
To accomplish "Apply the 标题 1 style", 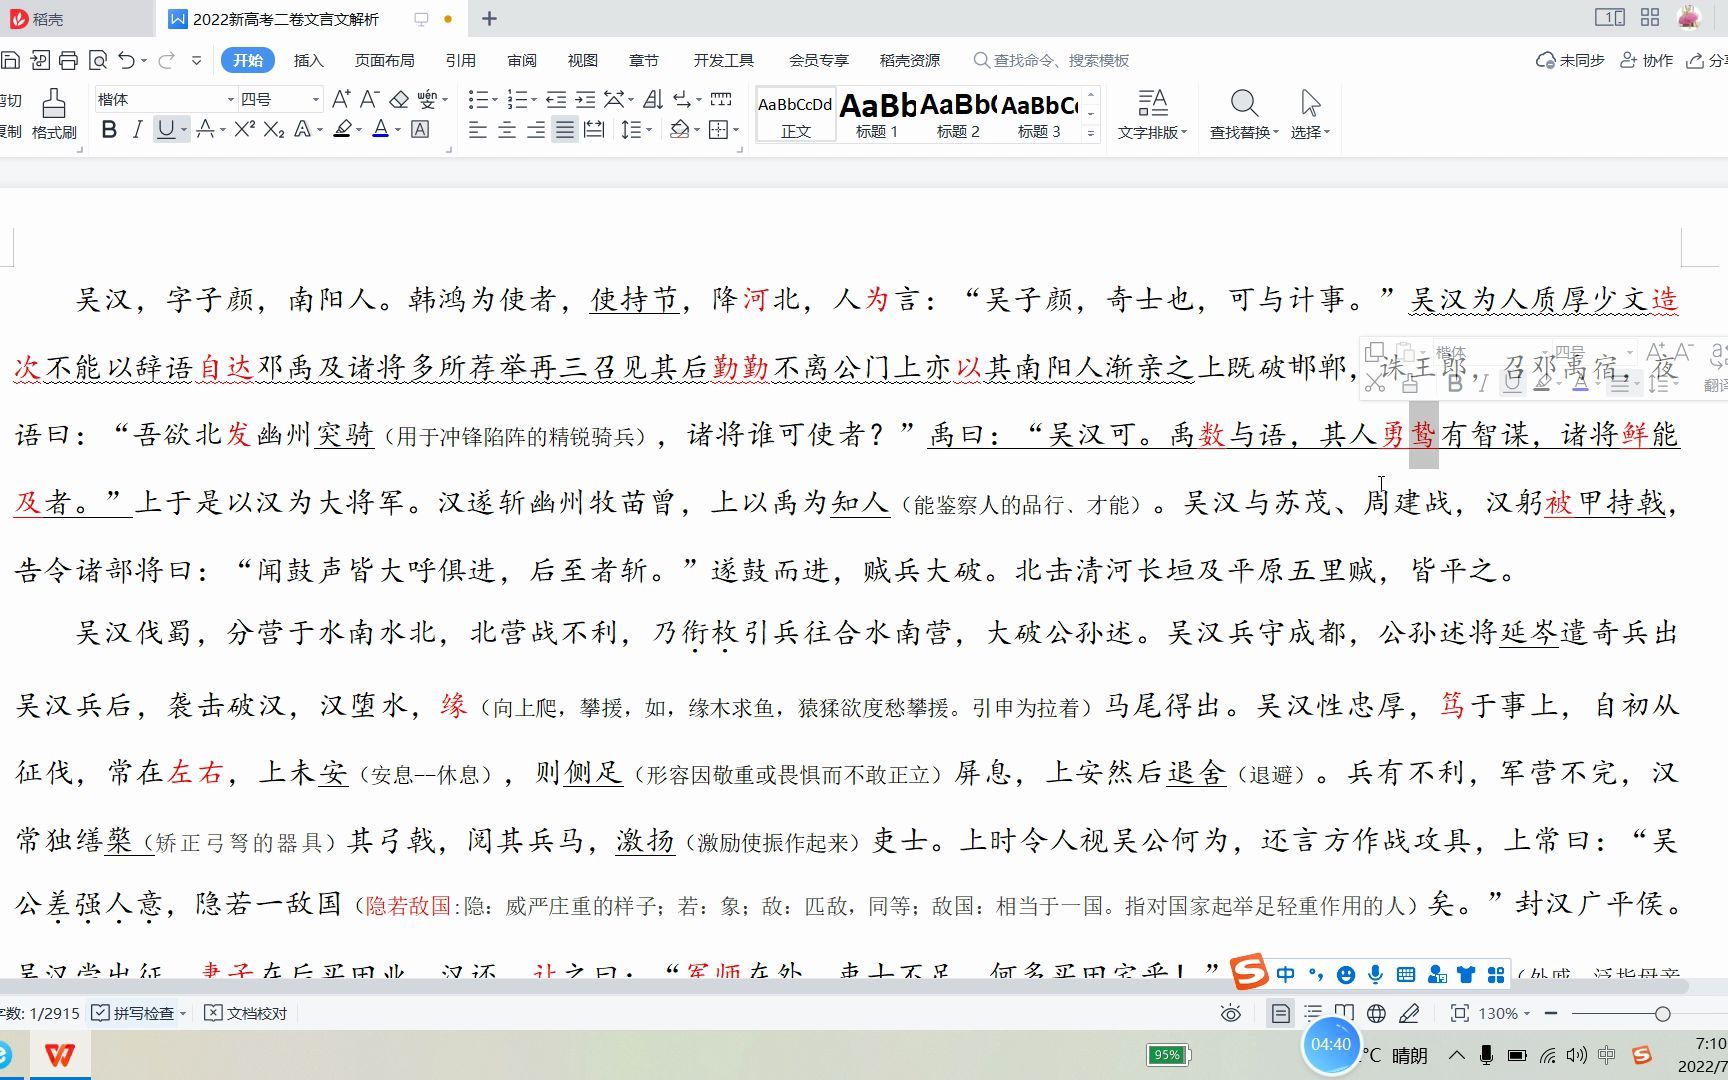I will [x=877, y=114].
